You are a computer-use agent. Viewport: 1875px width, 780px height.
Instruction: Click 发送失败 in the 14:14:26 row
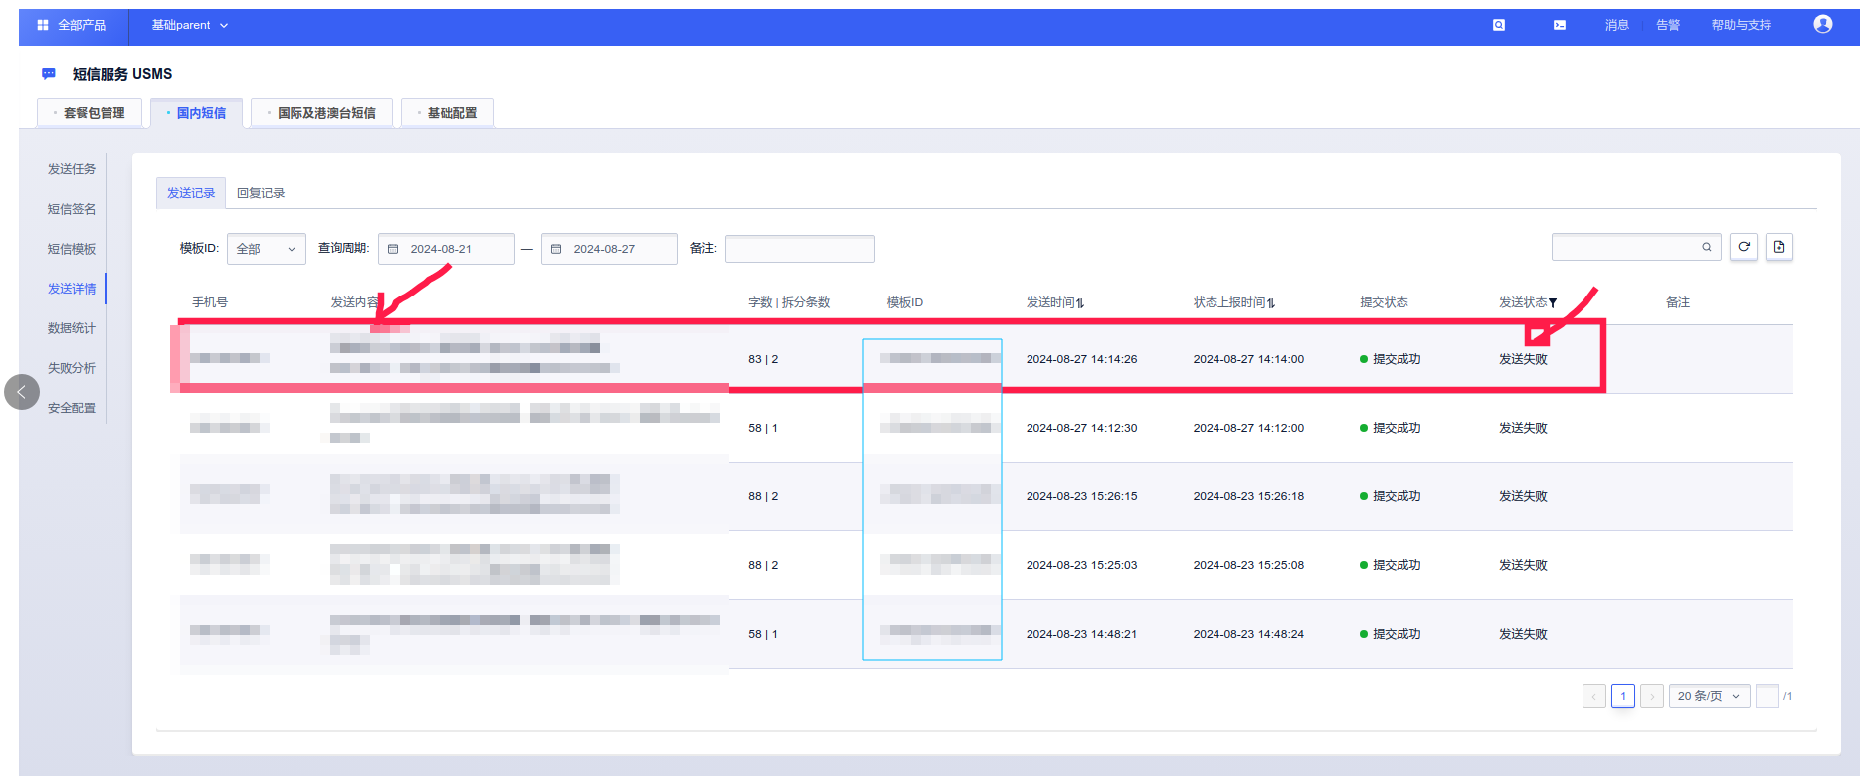[x=1523, y=359]
